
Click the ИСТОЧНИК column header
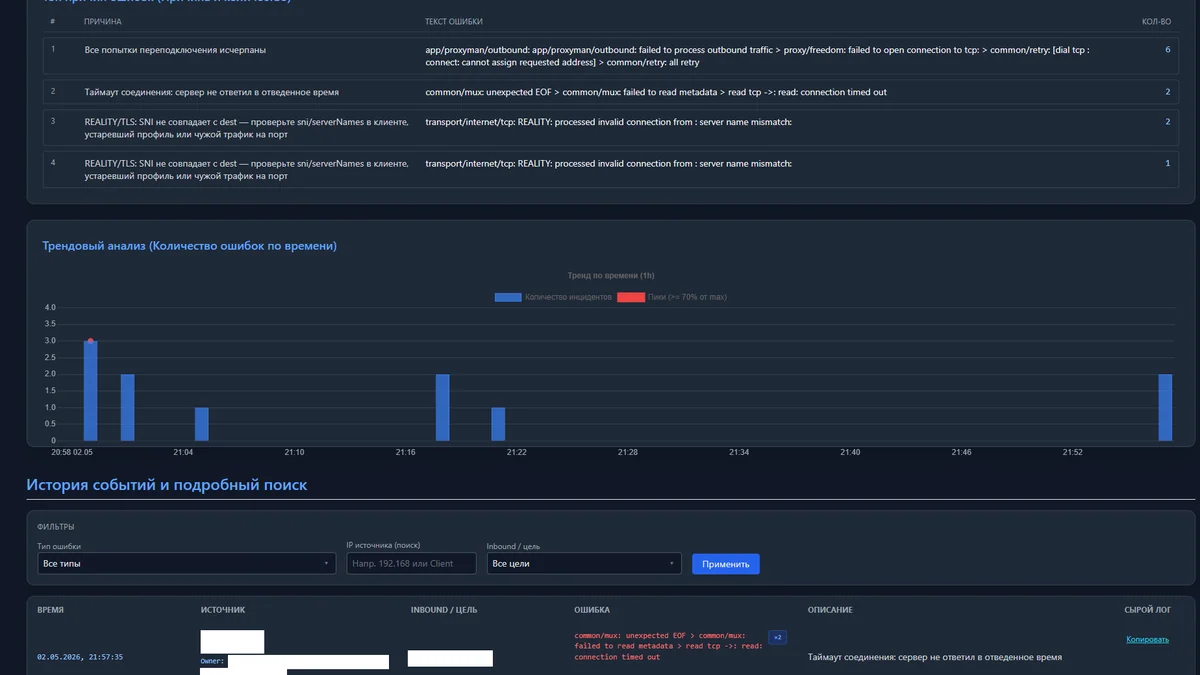tap(223, 609)
